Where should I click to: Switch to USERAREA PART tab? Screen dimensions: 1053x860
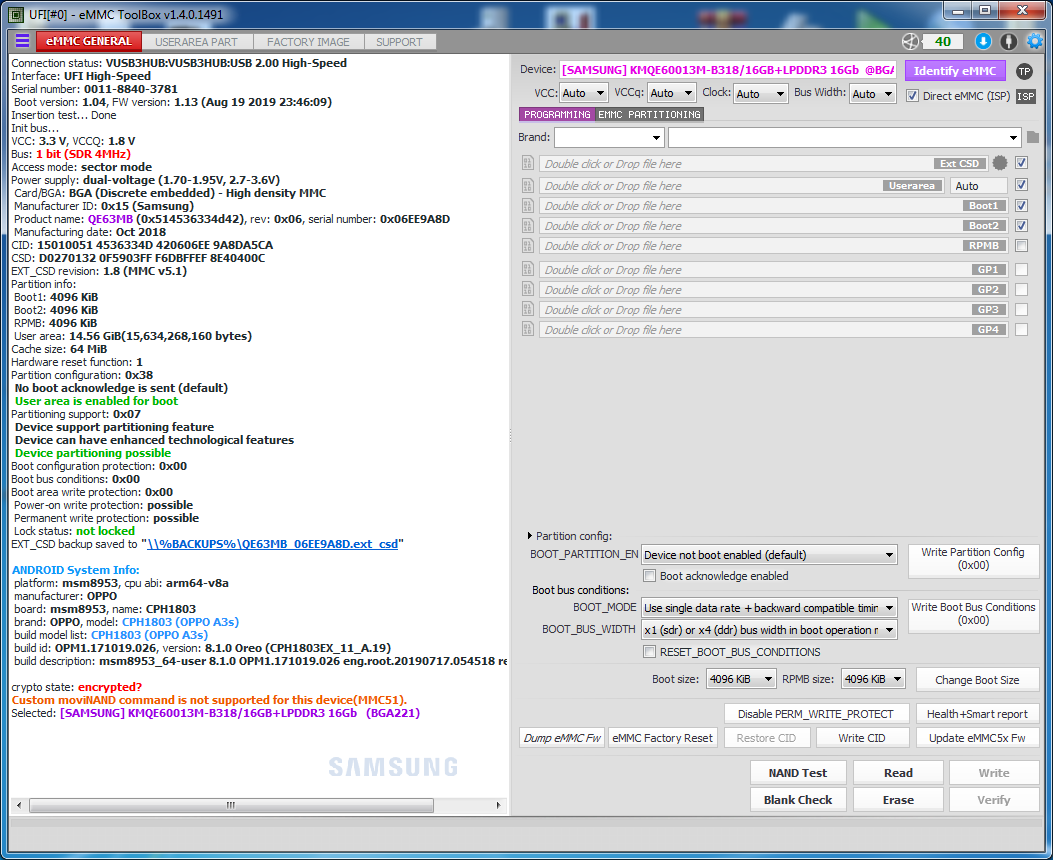[196, 42]
